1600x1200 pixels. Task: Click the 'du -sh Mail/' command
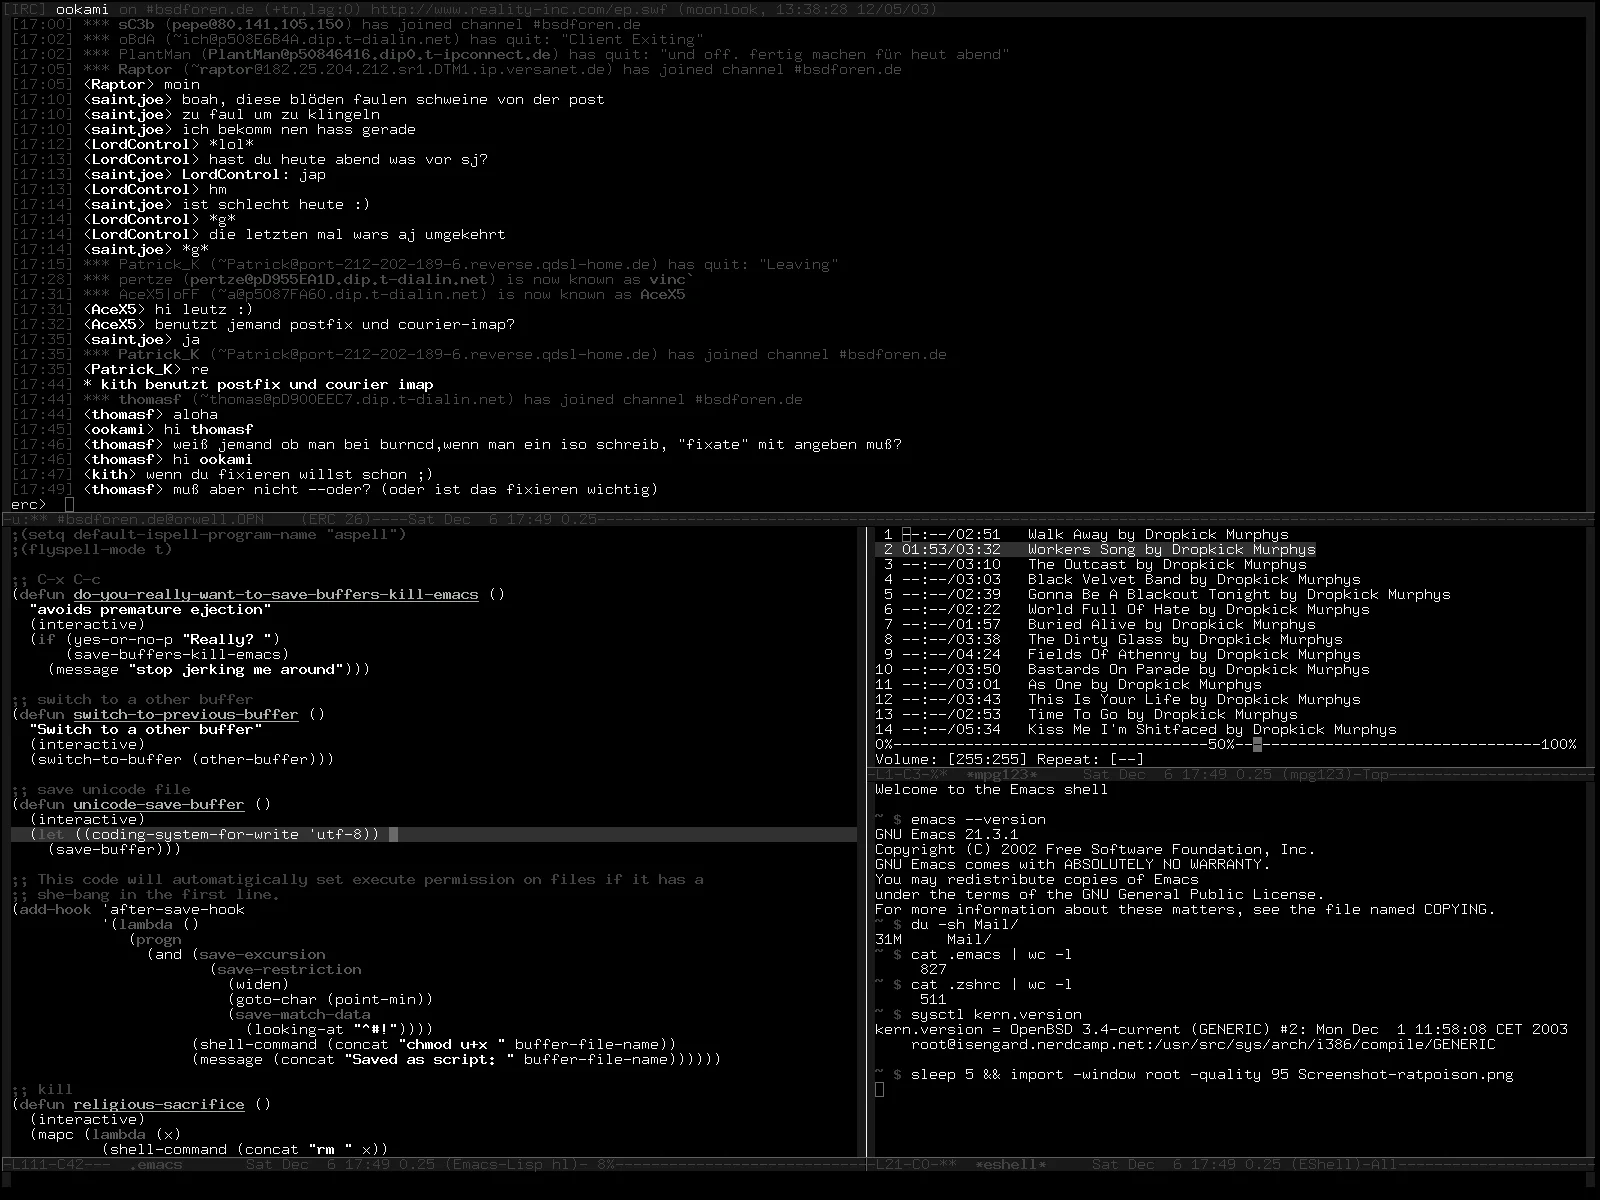(964, 924)
